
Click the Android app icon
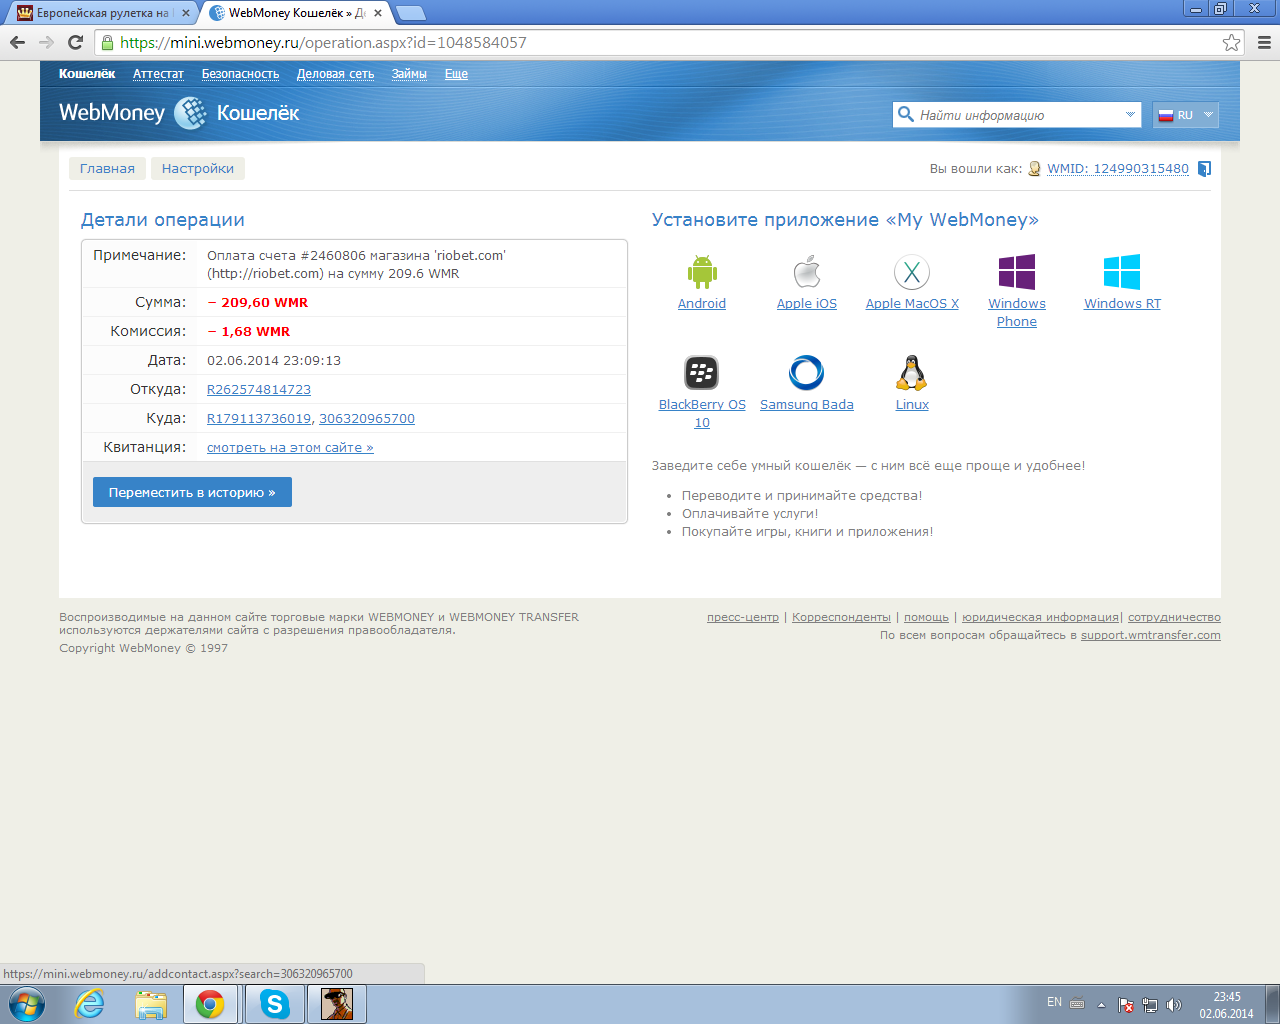click(702, 272)
